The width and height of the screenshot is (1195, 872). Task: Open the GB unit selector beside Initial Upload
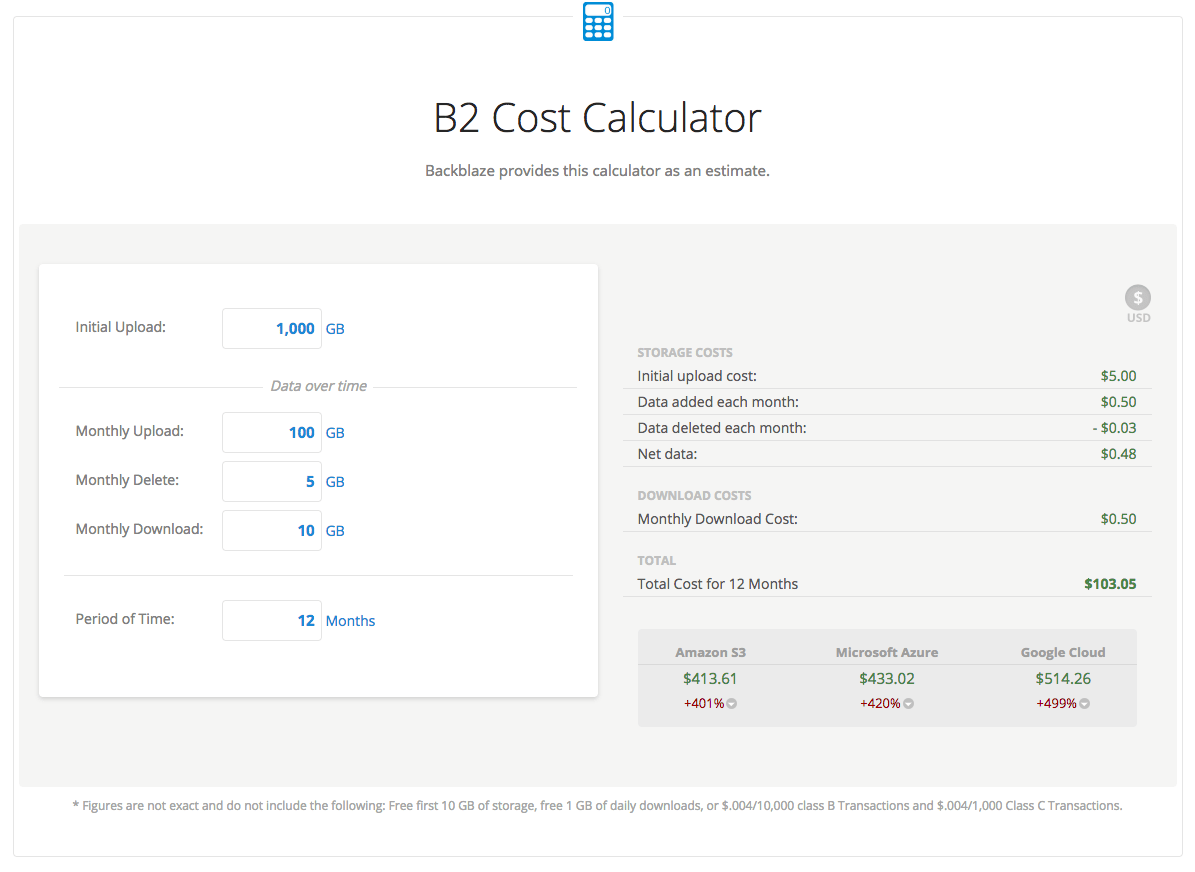coord(334,328)
